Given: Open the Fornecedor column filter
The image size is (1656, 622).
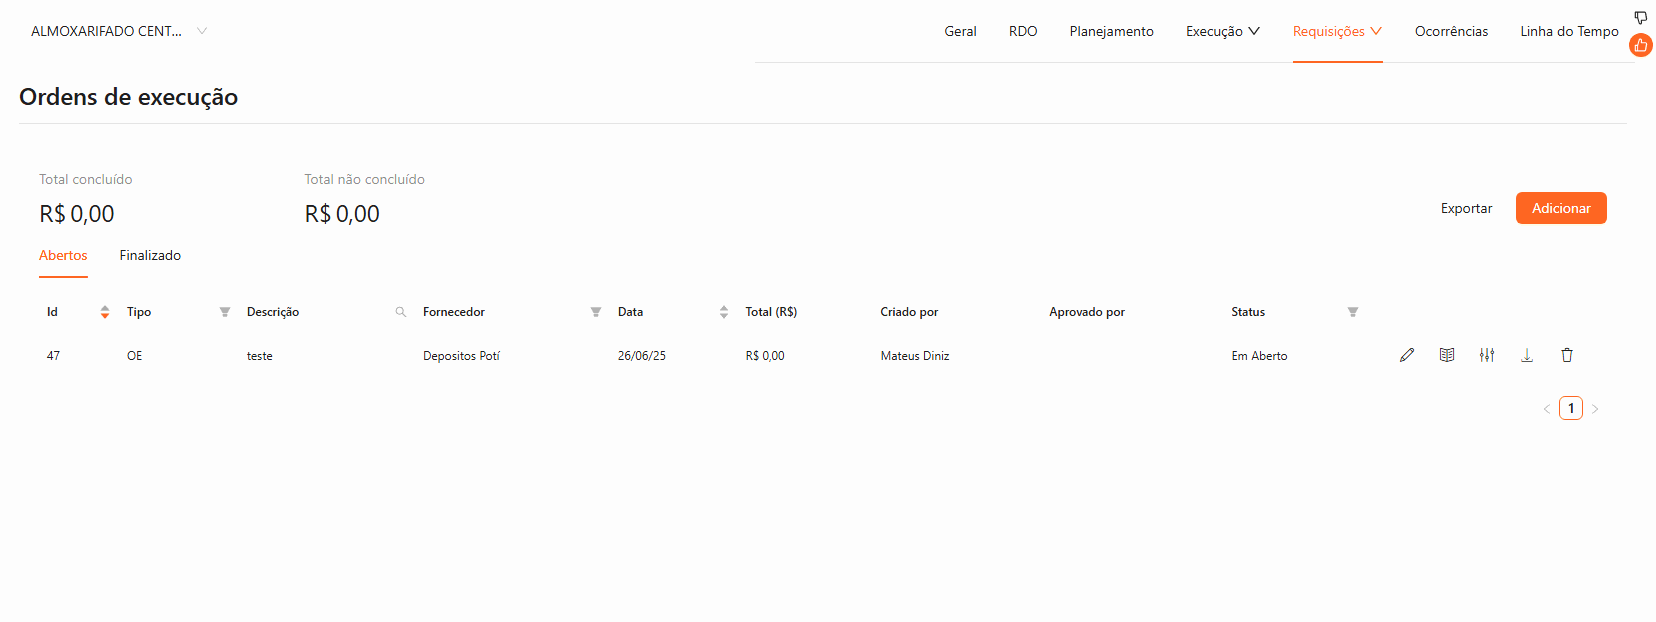Looking at the screenshot, I should [596, 312].
